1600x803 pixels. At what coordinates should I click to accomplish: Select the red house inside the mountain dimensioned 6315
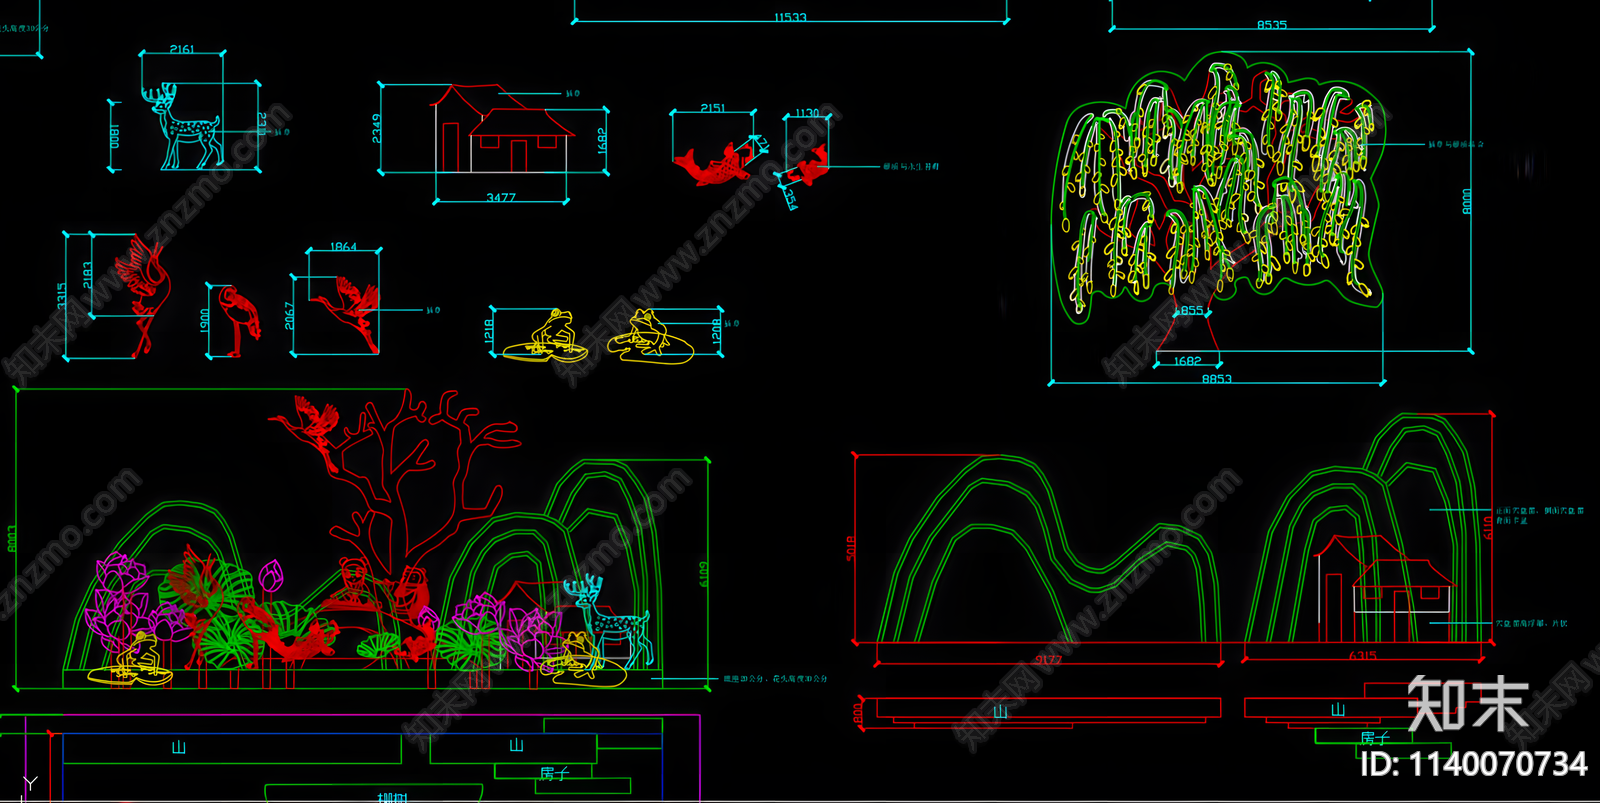pos(1385,587)
